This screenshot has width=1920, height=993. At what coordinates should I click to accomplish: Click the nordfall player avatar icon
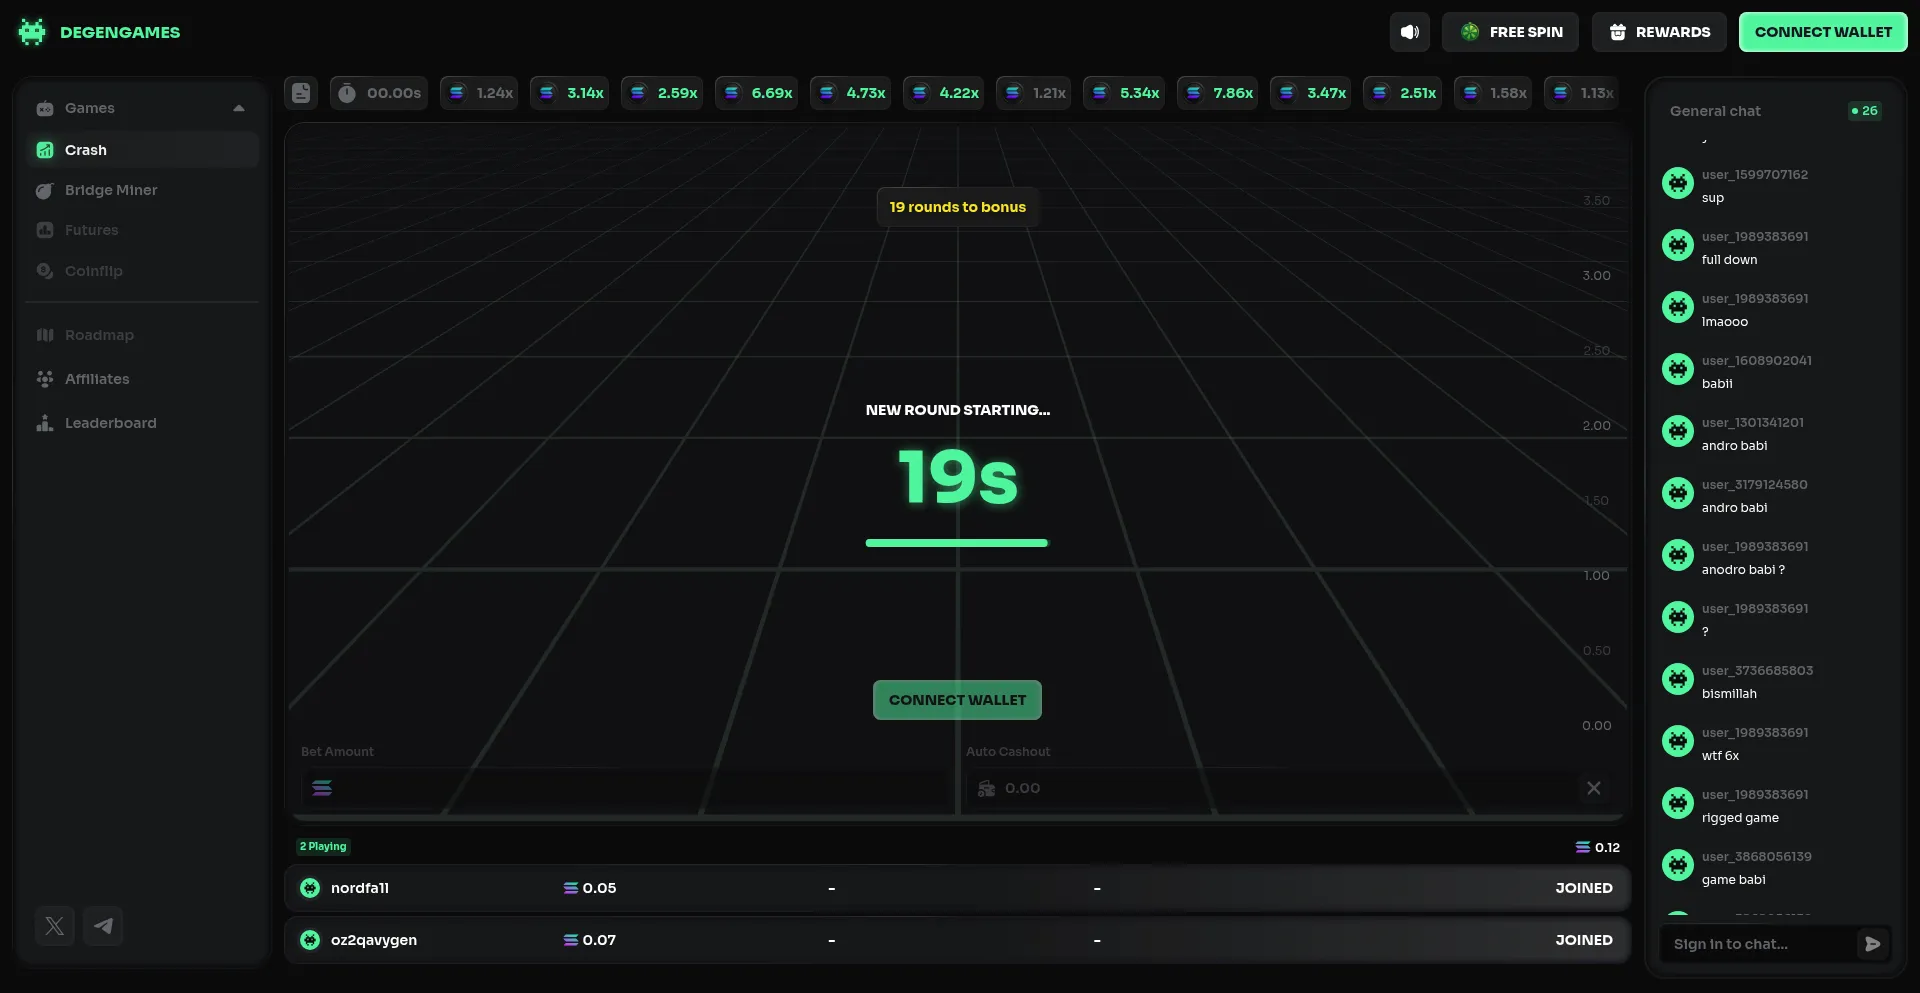pos(310,888)
